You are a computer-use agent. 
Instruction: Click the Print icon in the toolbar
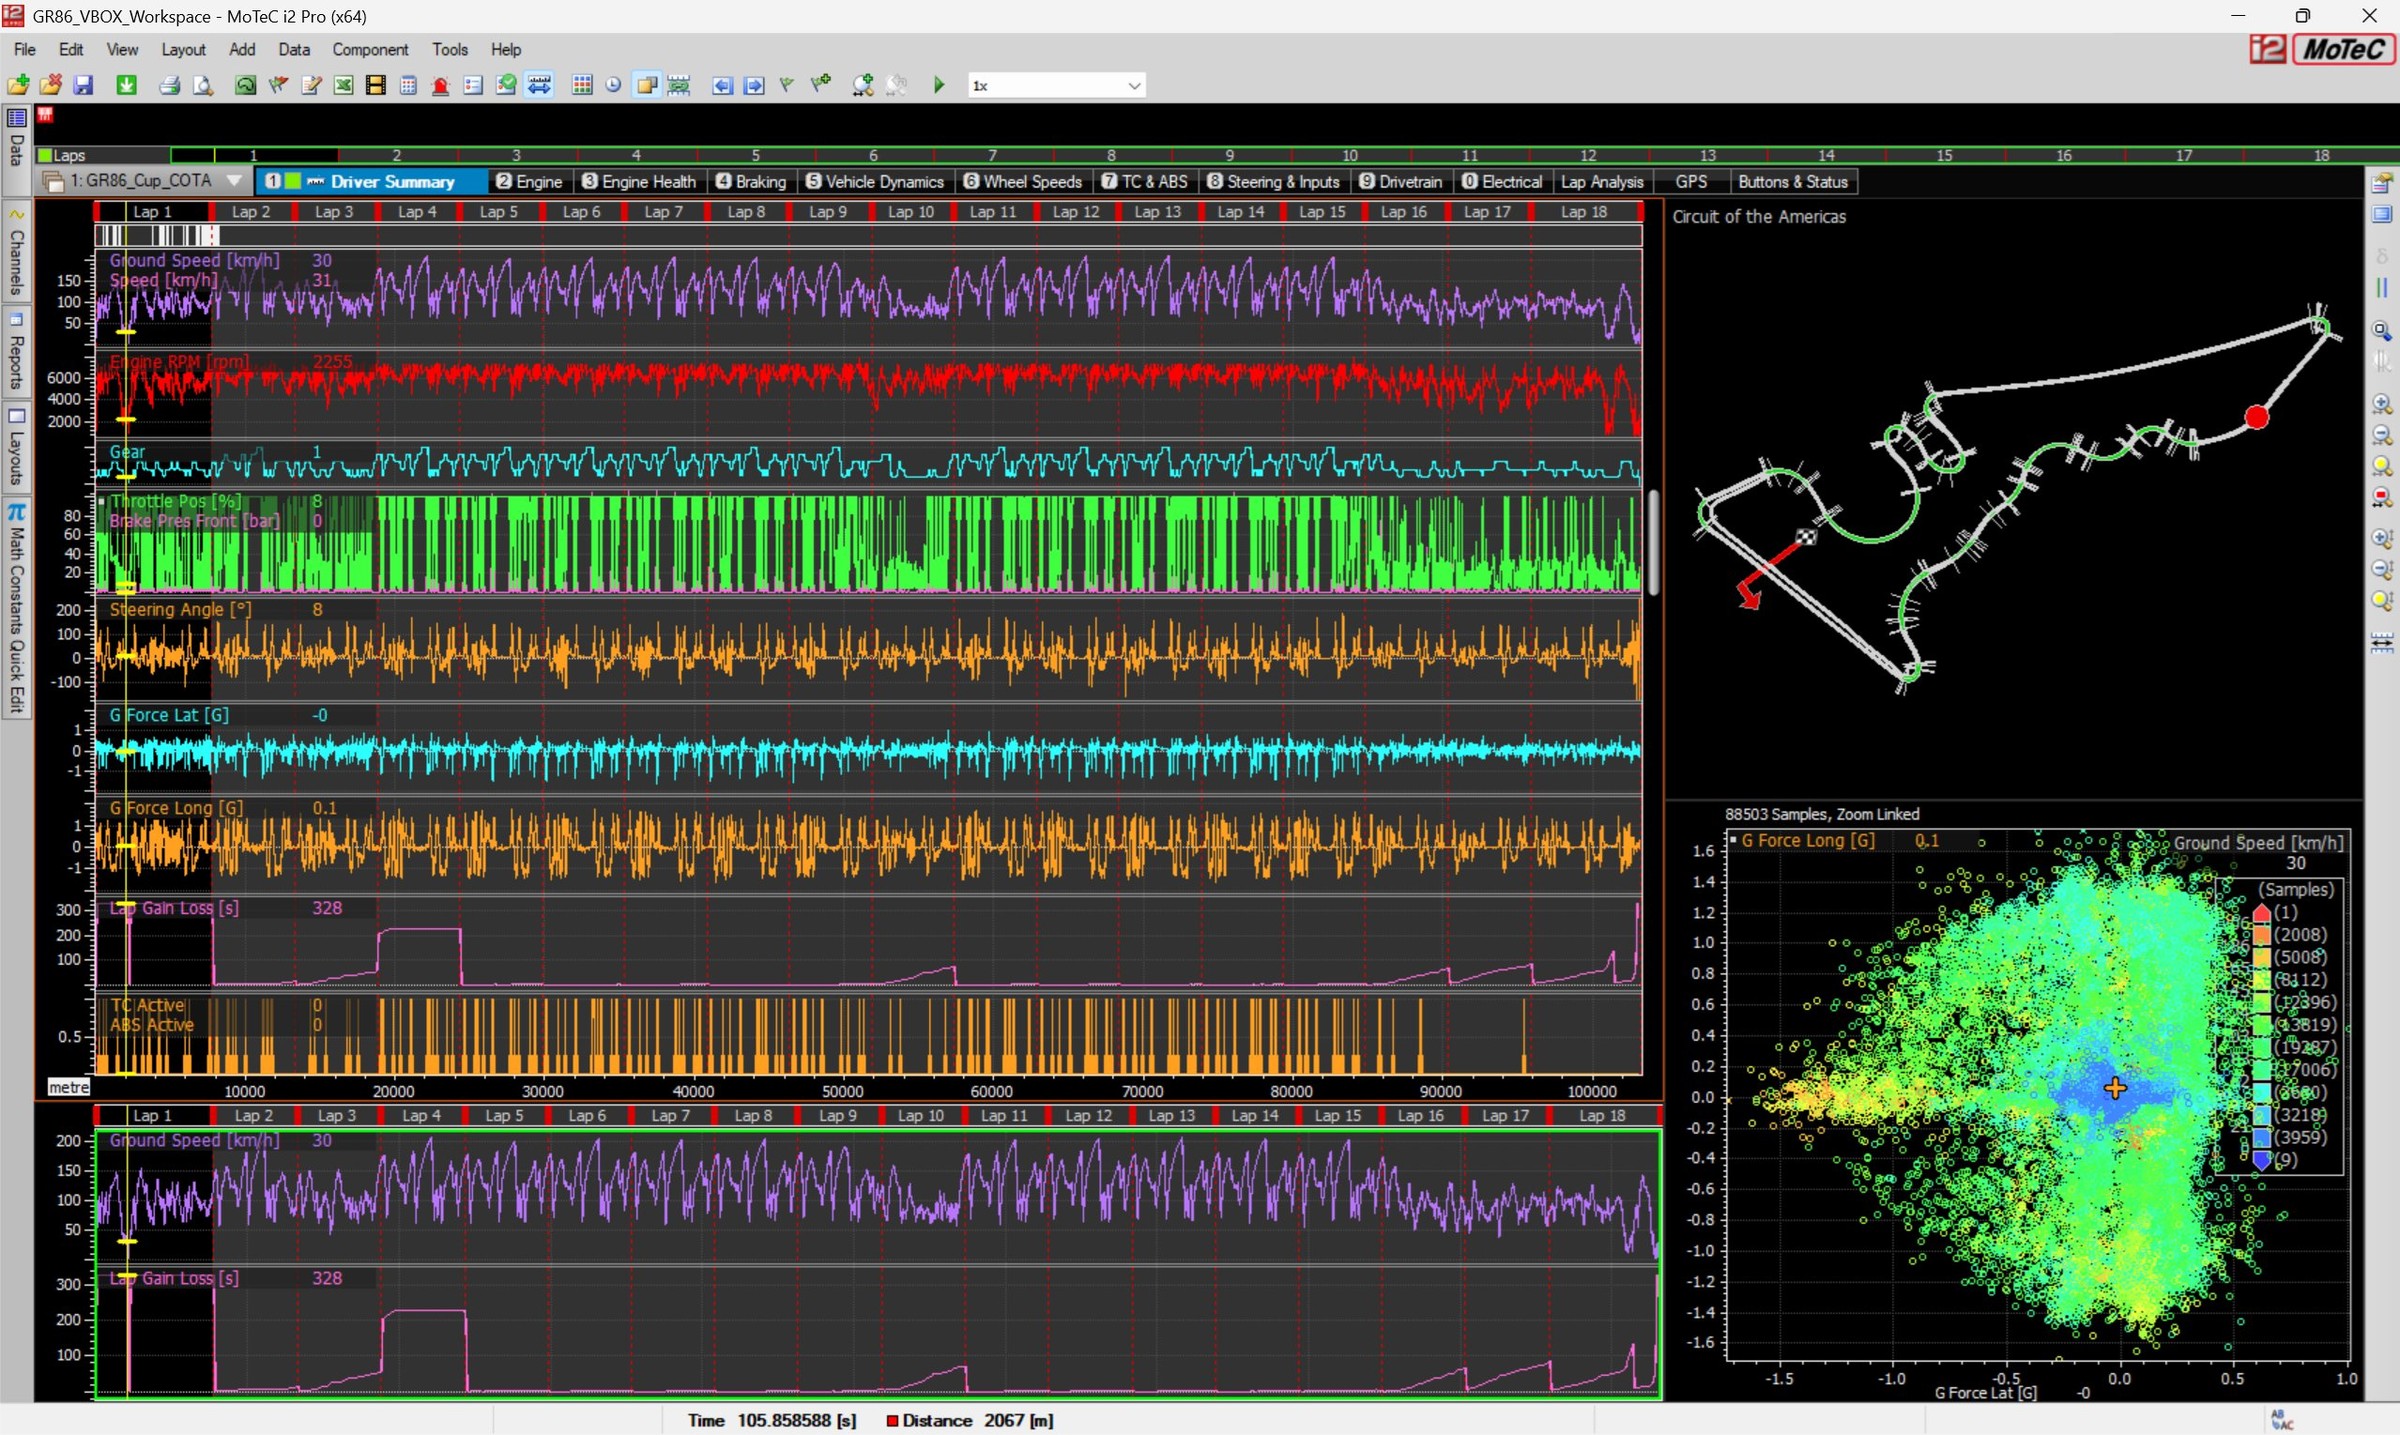point(170,85)
